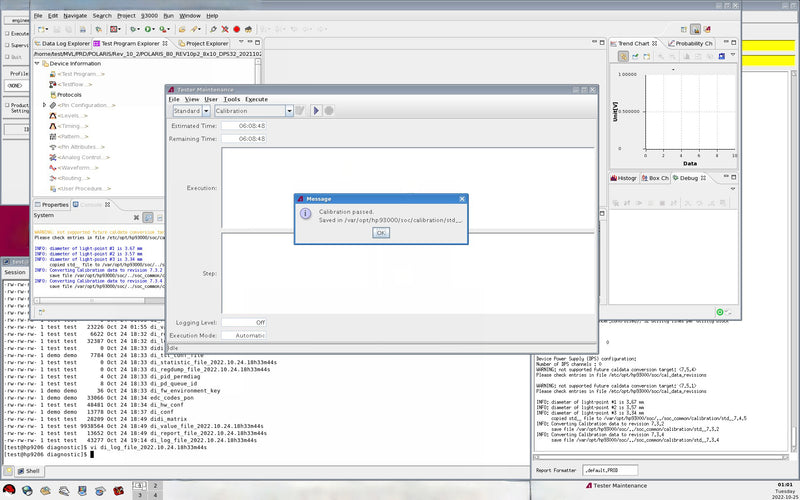The image size is (800, 500).
Task: Open the 93000 menu in main window
Action: (x=149, y=16)
